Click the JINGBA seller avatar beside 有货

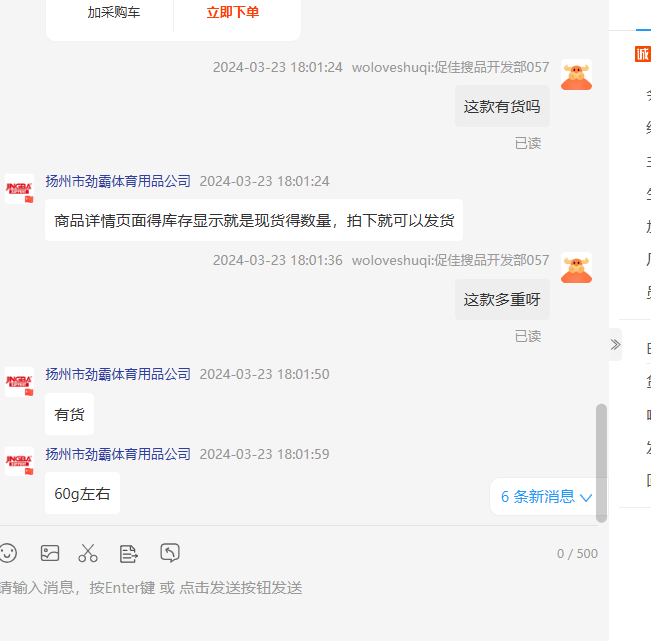coord(19,382)
